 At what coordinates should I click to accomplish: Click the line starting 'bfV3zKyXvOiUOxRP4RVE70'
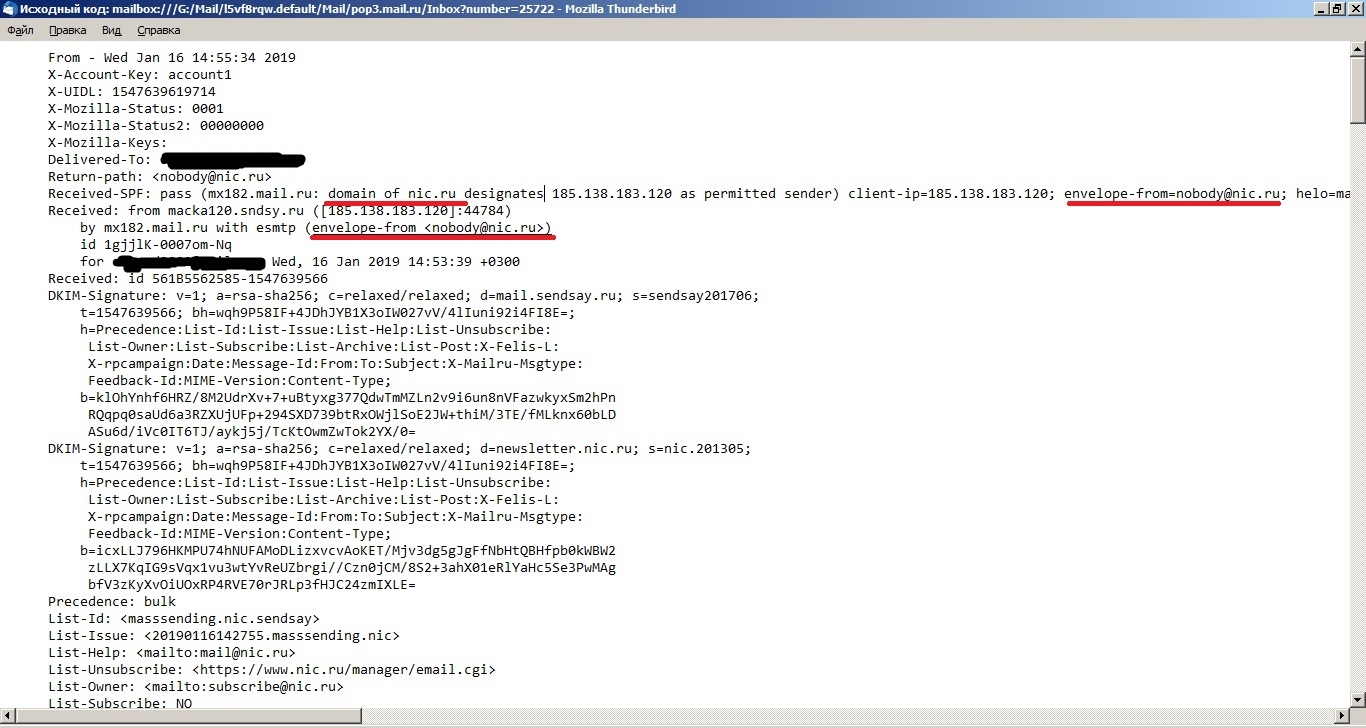click(x=252, y=584)
